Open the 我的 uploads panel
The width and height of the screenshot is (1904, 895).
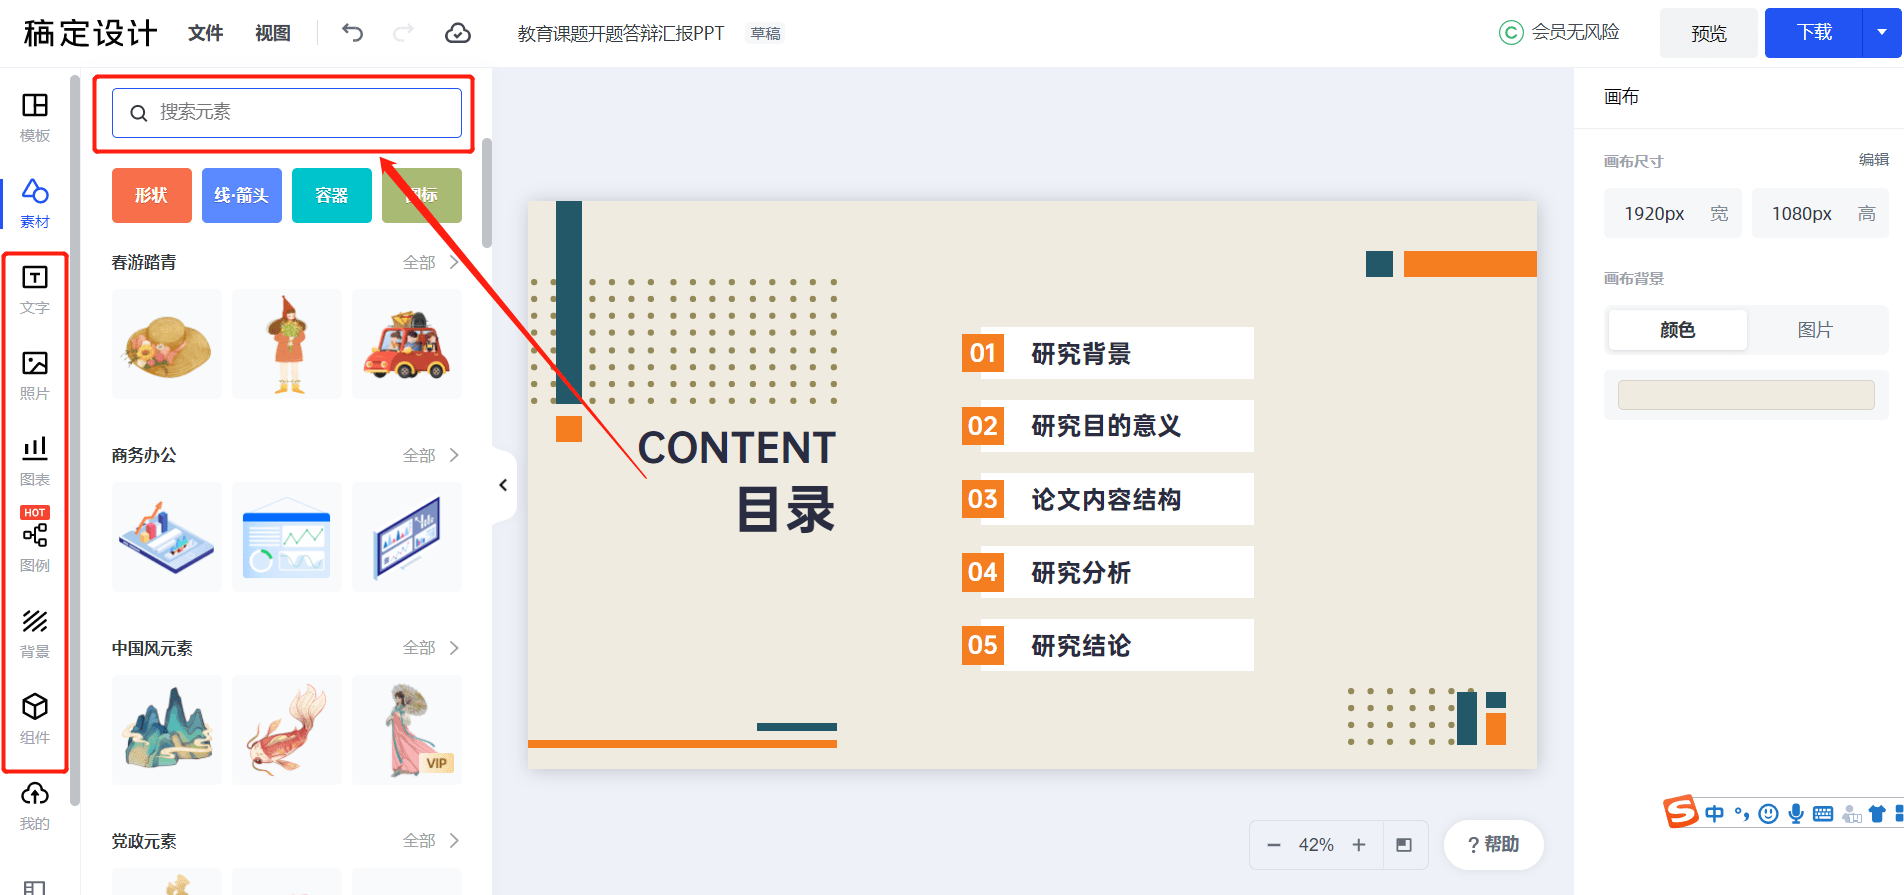35,806
